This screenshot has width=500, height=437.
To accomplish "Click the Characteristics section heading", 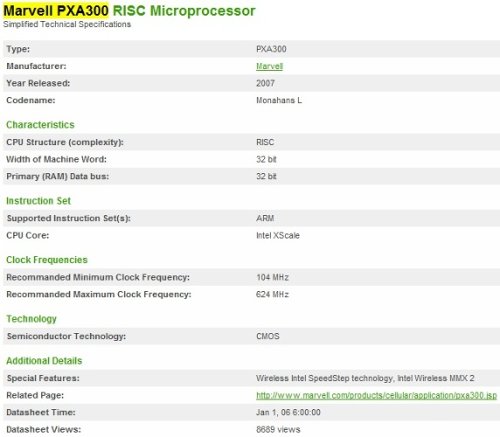I will tap(40, 125).
